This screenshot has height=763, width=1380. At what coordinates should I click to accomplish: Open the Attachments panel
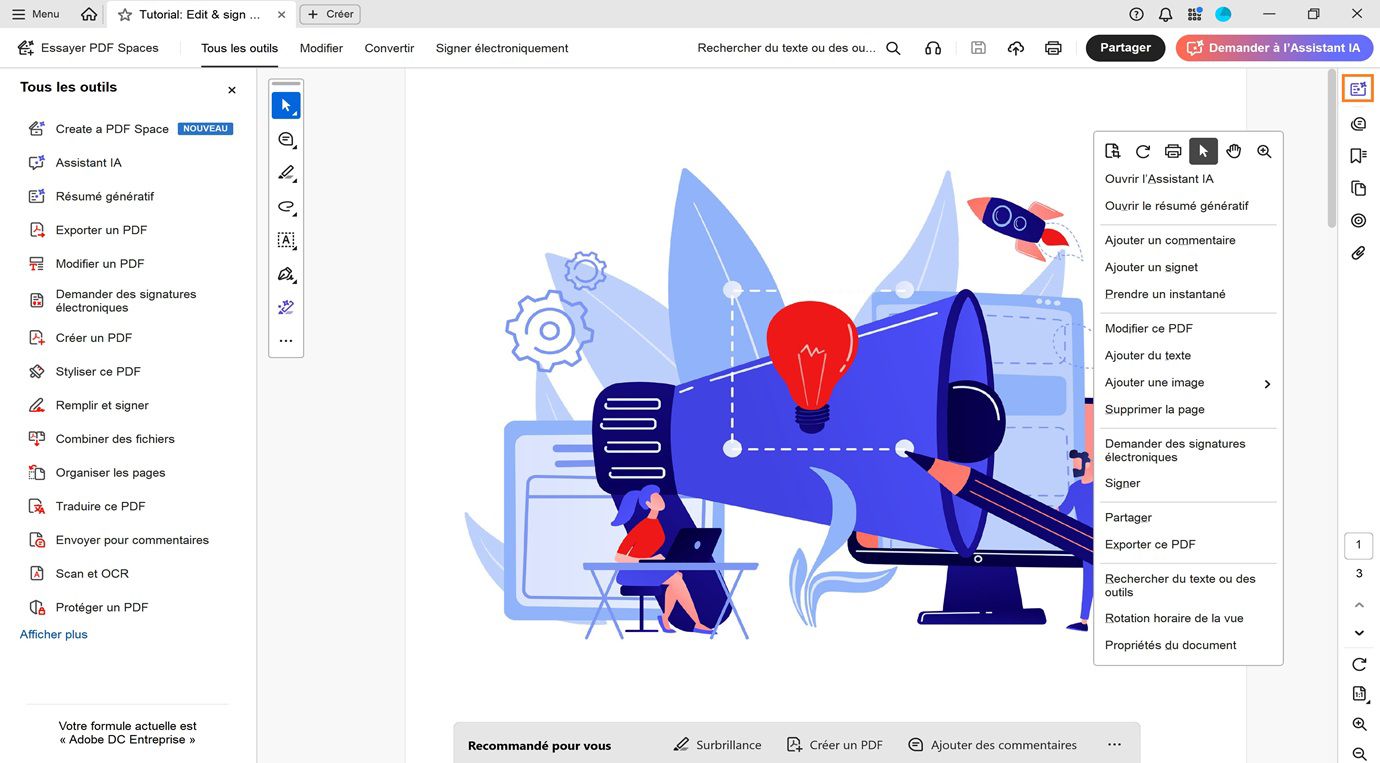[1357, 252]
